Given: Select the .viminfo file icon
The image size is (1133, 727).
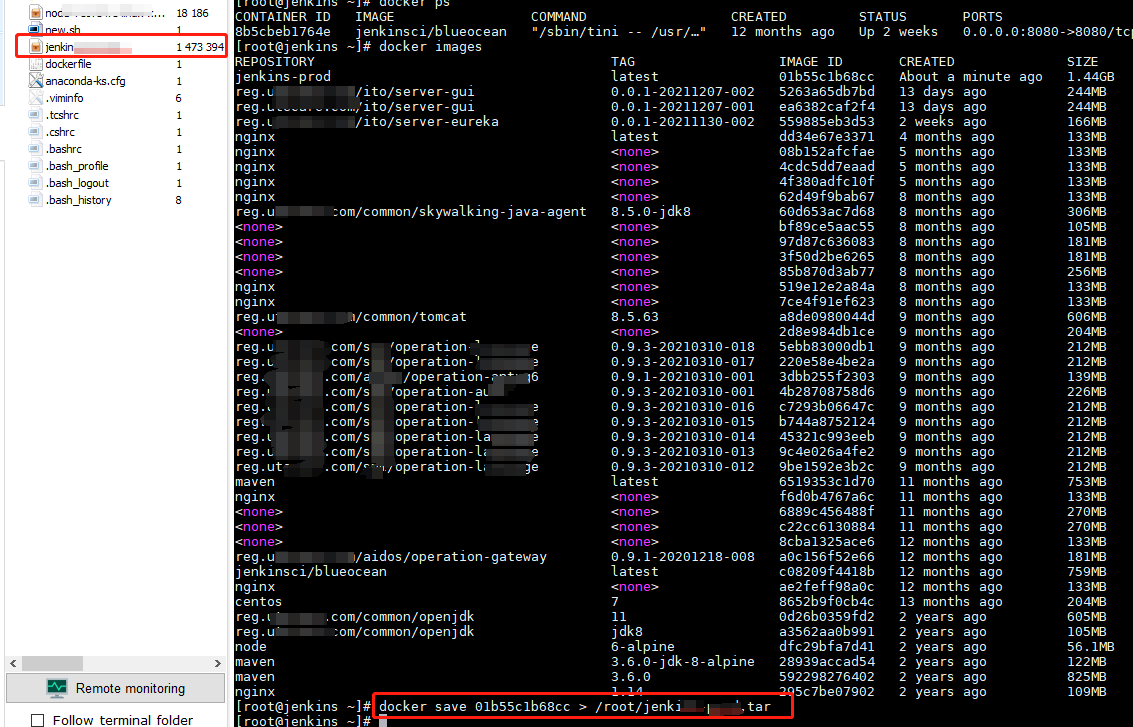Looking at the screenshot, I should pyautogui.click(x=35, y=98).
